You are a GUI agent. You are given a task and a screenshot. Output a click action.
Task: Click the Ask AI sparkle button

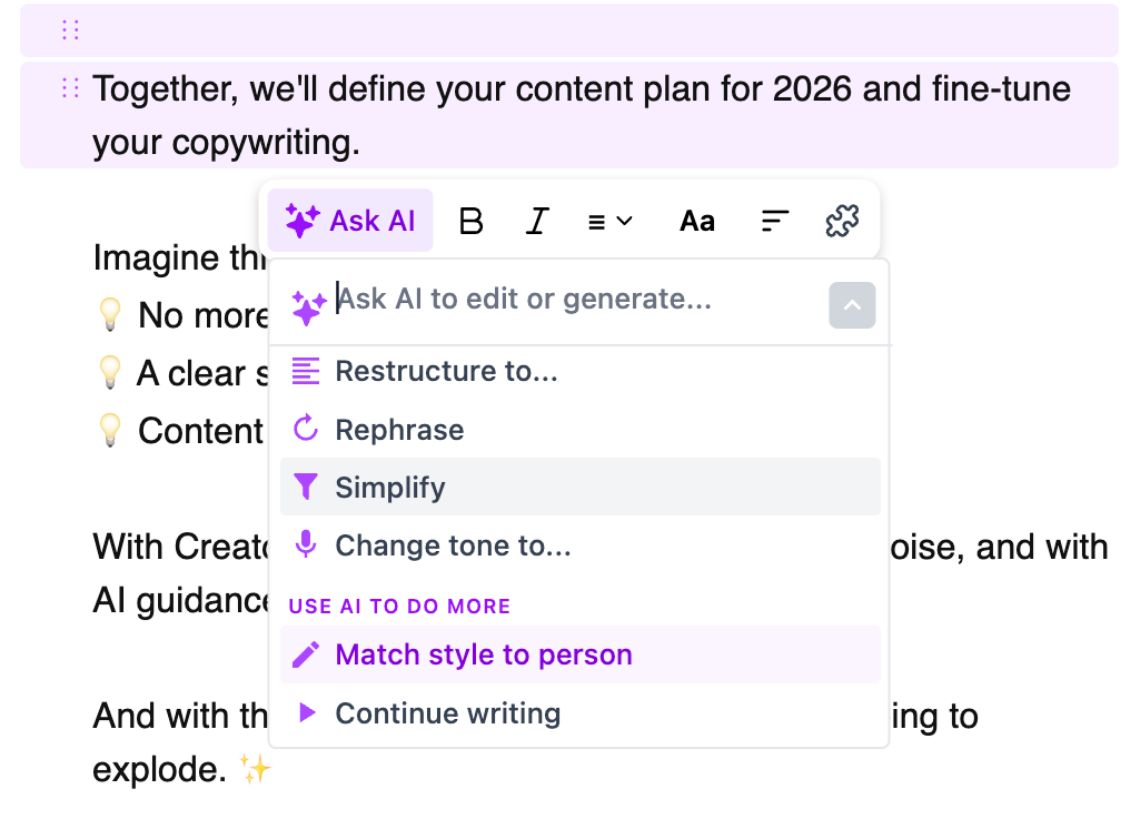coord(350,221)
